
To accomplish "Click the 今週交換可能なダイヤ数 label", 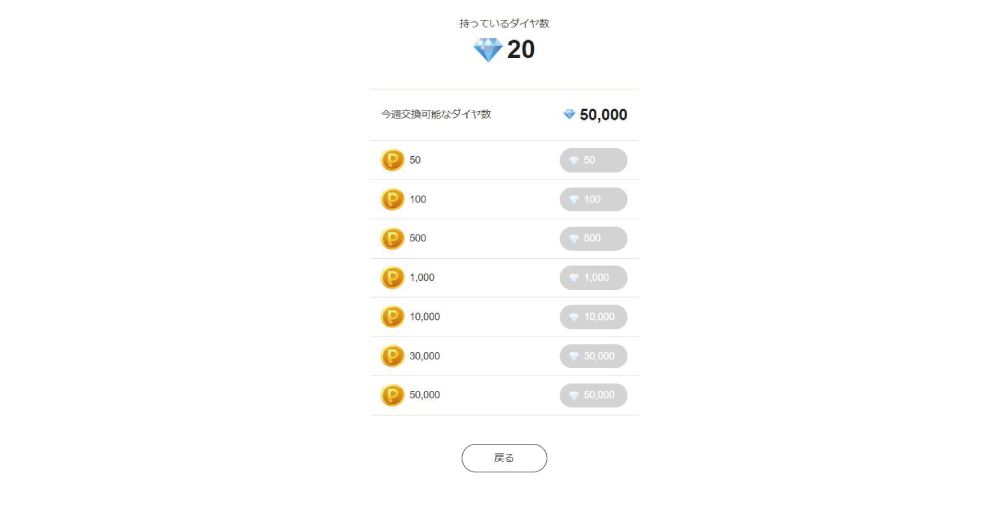I will pyautogui.click(x=436, y=115).
